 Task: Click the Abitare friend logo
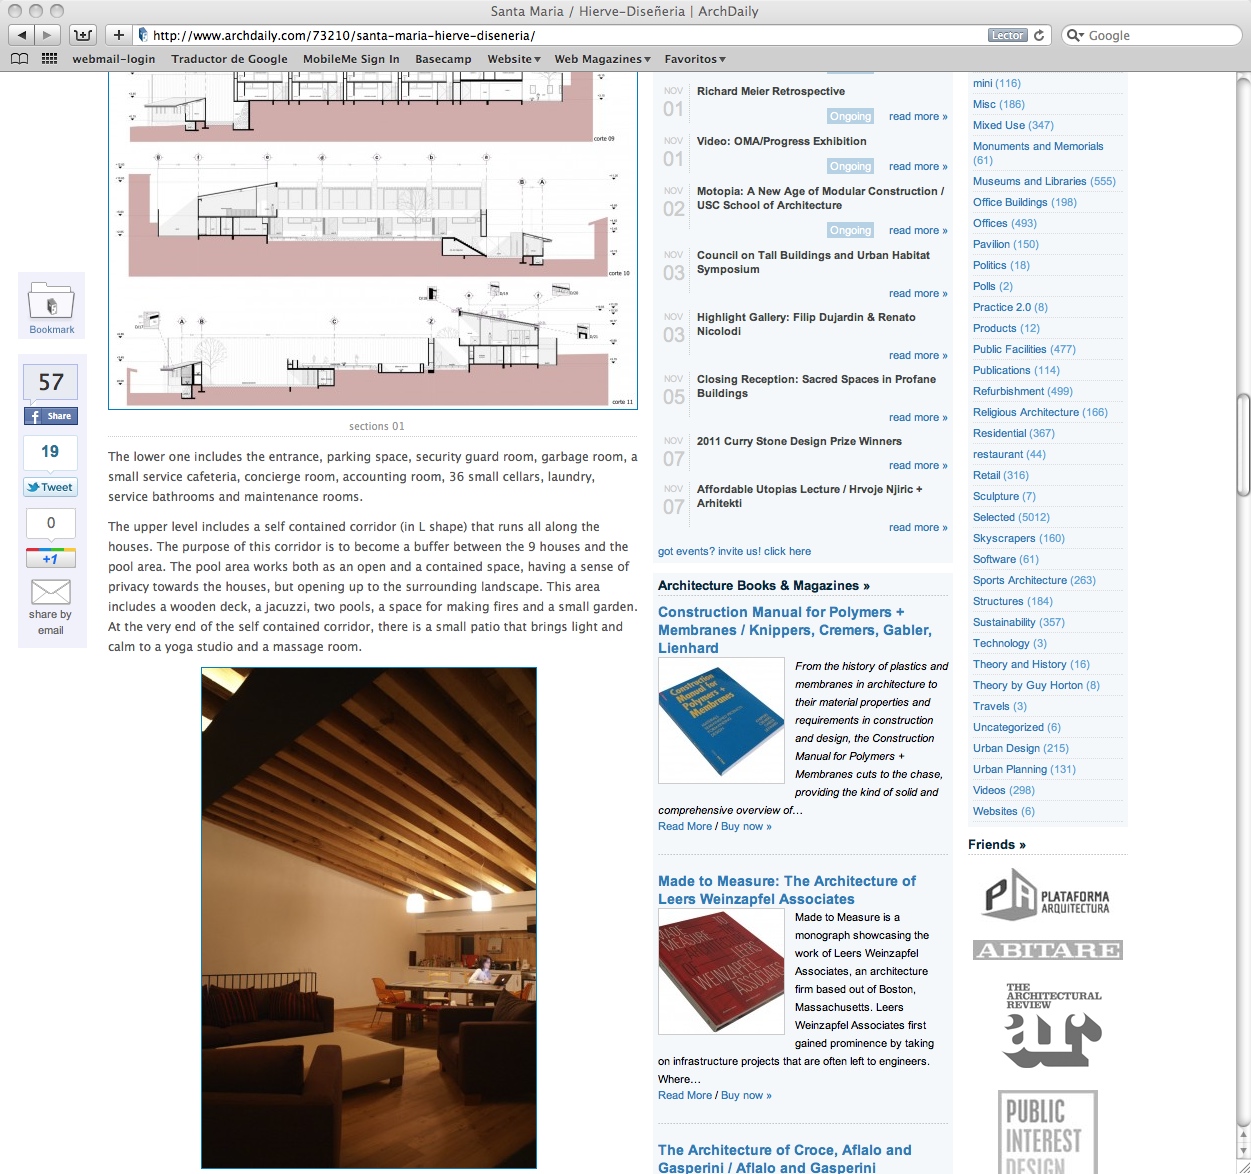(x=1047, y=950)
